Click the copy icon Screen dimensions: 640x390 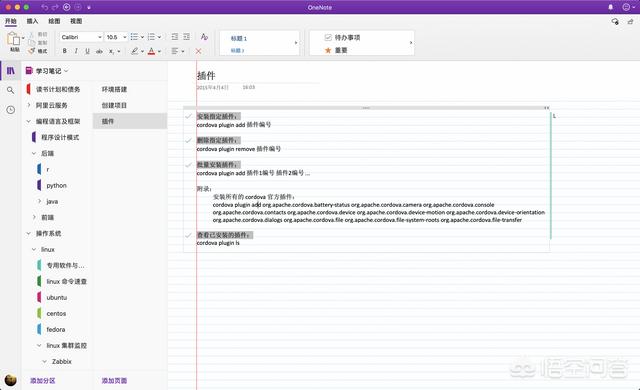coord(31,43)
